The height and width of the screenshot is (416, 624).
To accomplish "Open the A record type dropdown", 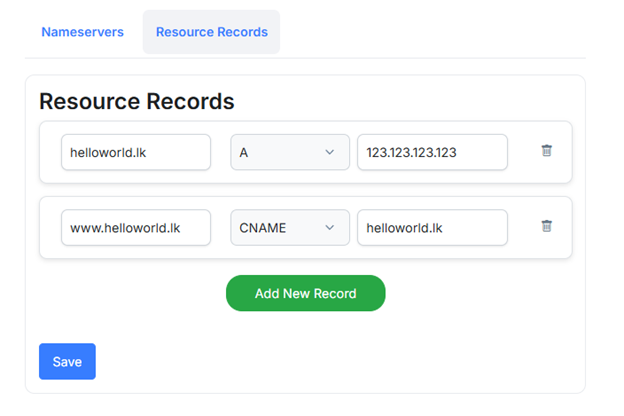I will 290,152.
